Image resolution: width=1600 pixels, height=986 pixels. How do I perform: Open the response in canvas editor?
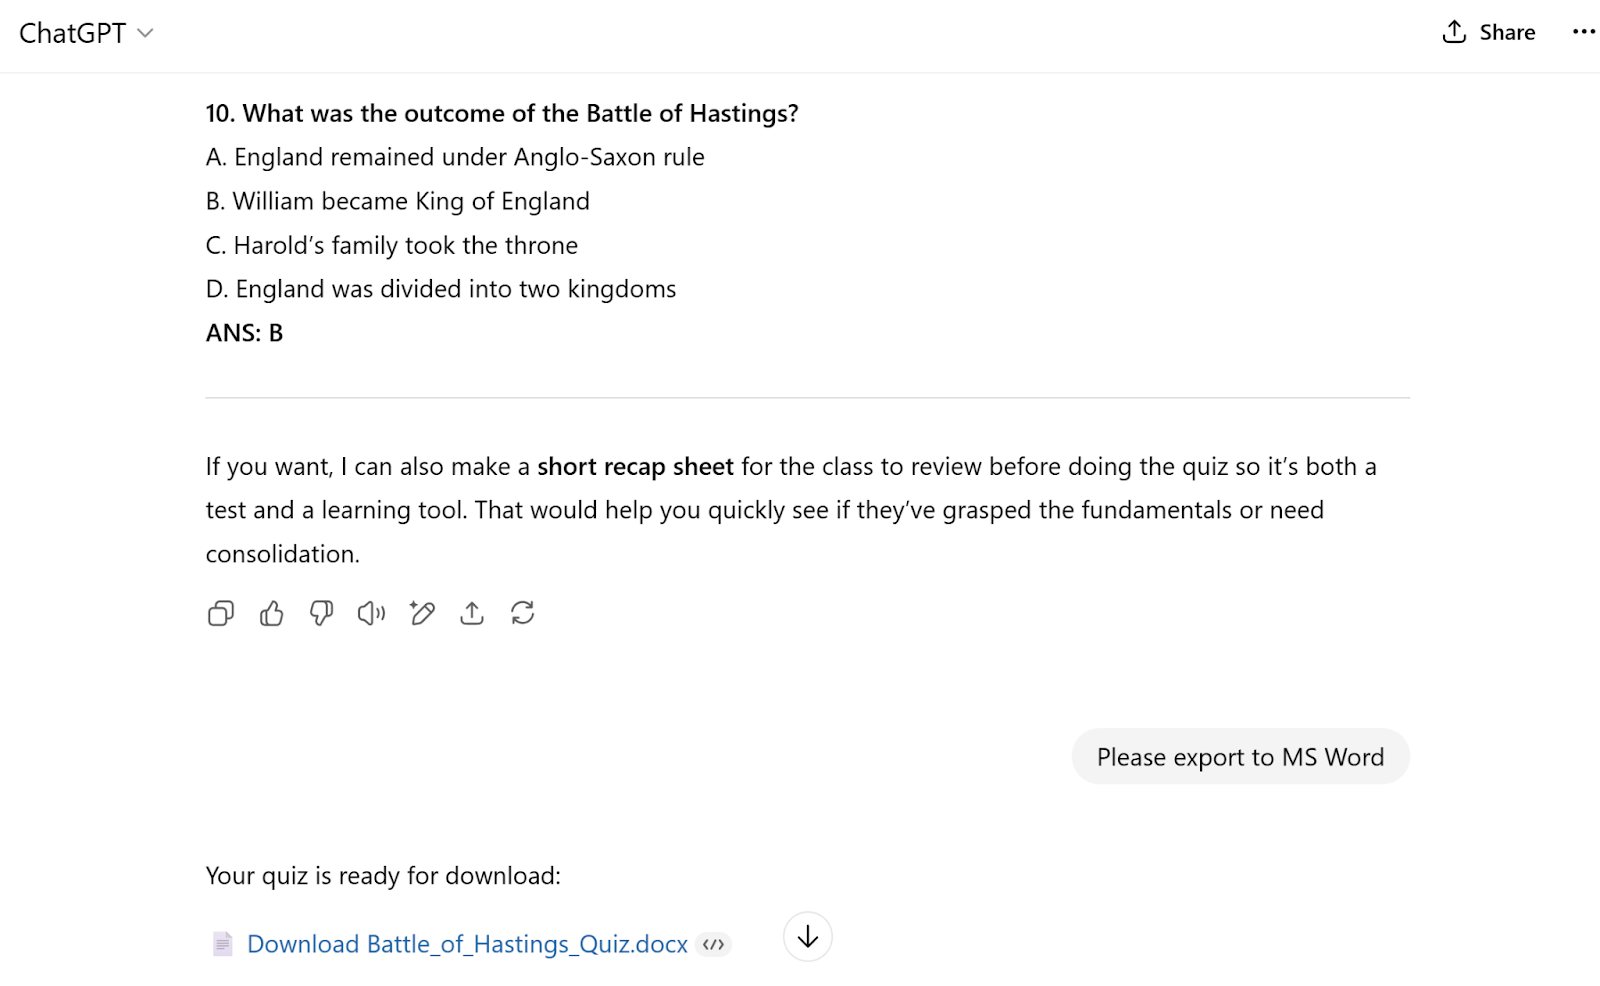[422, 613]
